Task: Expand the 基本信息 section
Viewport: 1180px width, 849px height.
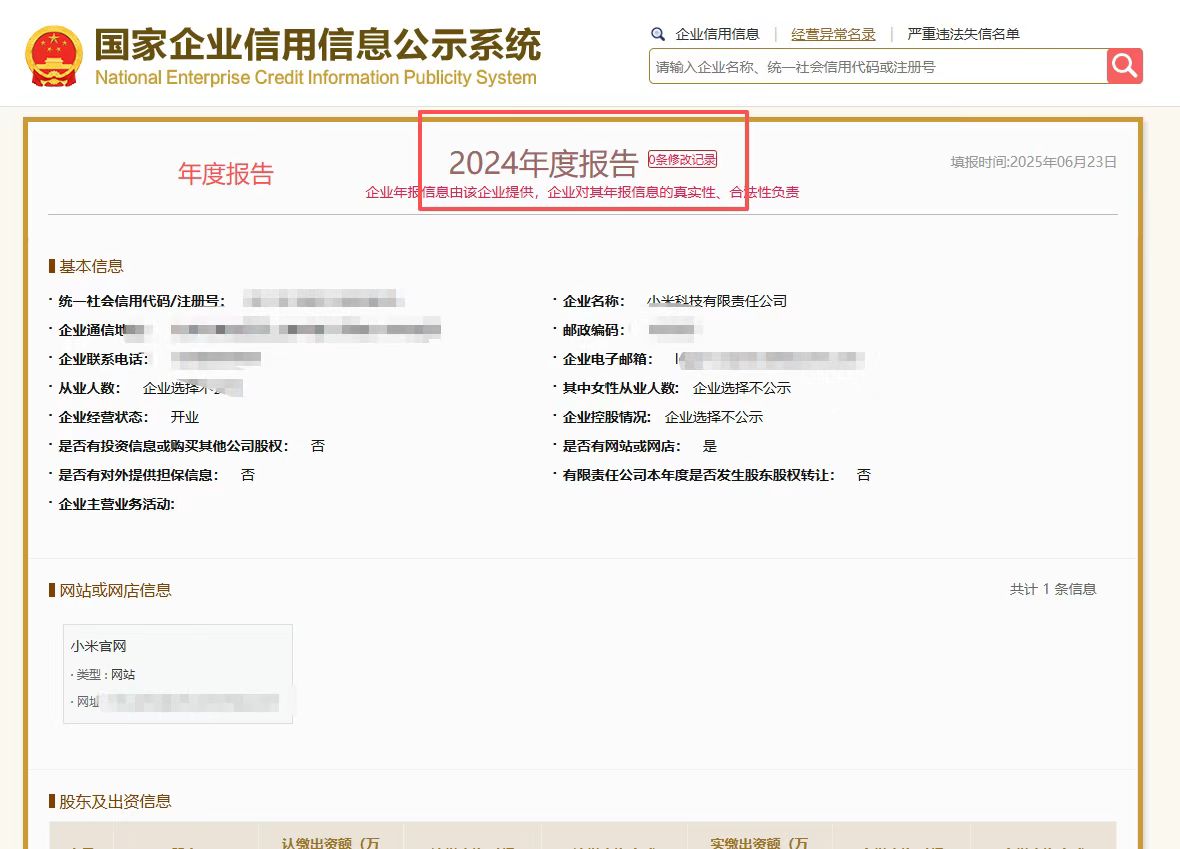Action: (90, 266)
